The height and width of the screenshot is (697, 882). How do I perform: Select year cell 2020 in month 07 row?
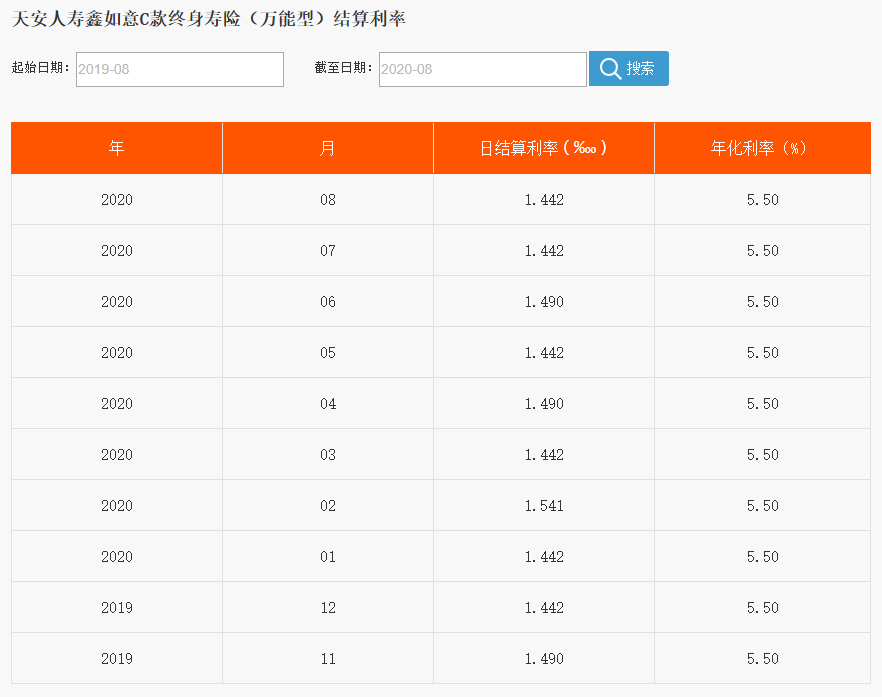(117, 250)
